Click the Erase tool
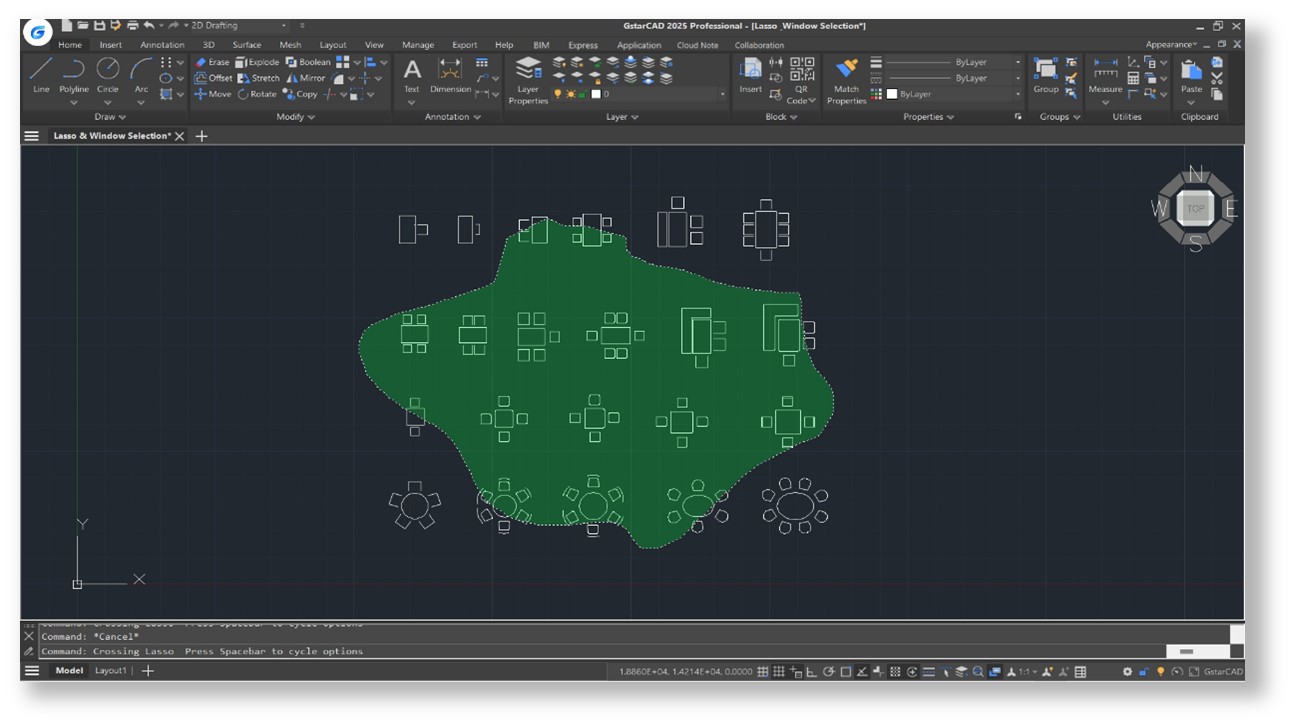1293x726 pixels. 212,62
